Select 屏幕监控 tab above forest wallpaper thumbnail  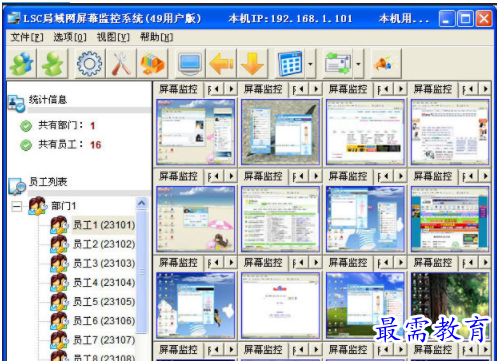tap(433, 263)
